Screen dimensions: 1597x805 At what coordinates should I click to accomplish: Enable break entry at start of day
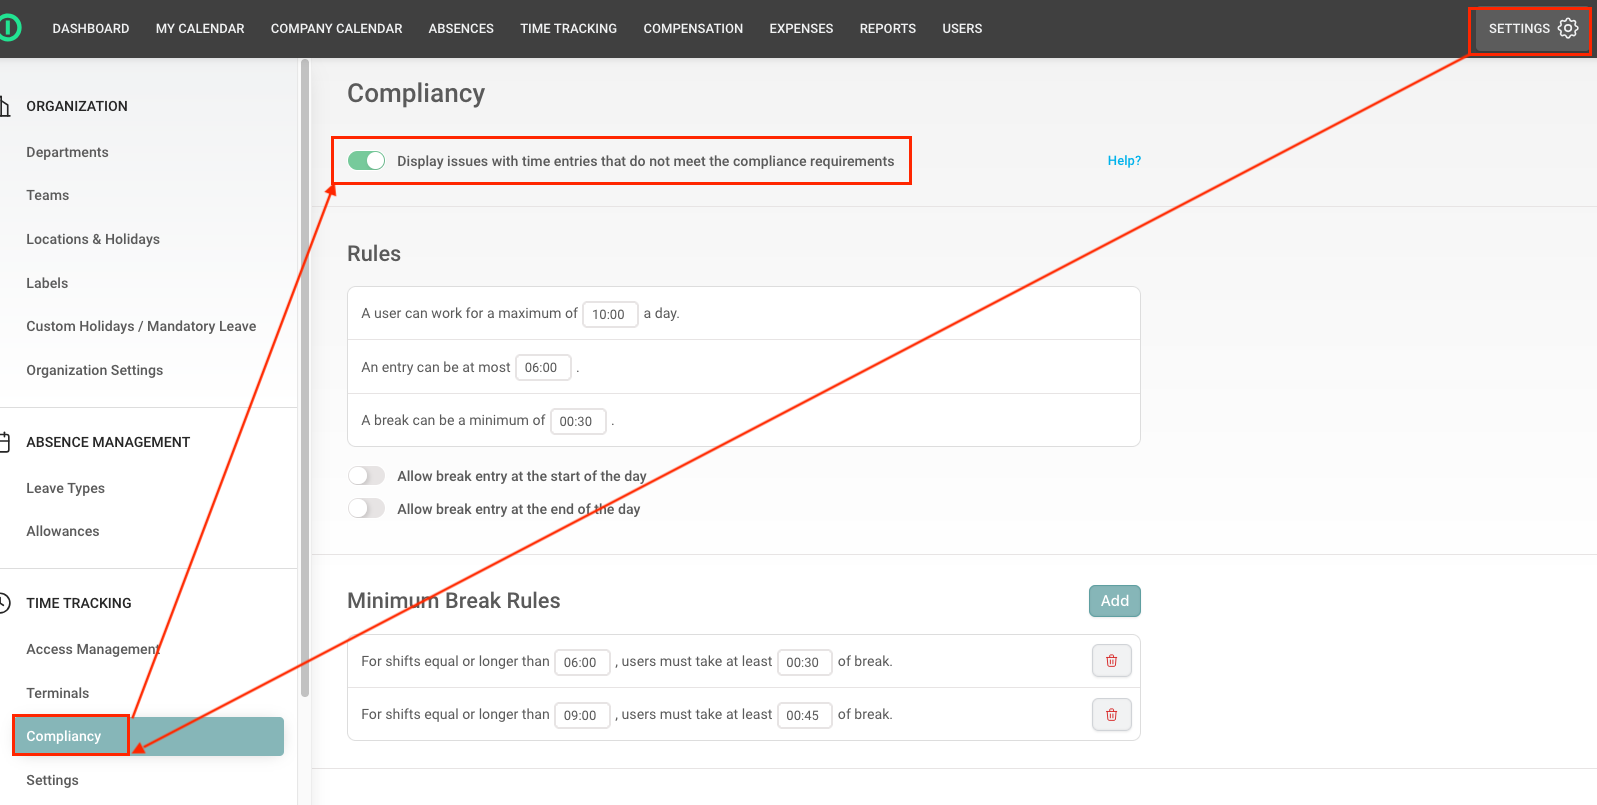366,476
